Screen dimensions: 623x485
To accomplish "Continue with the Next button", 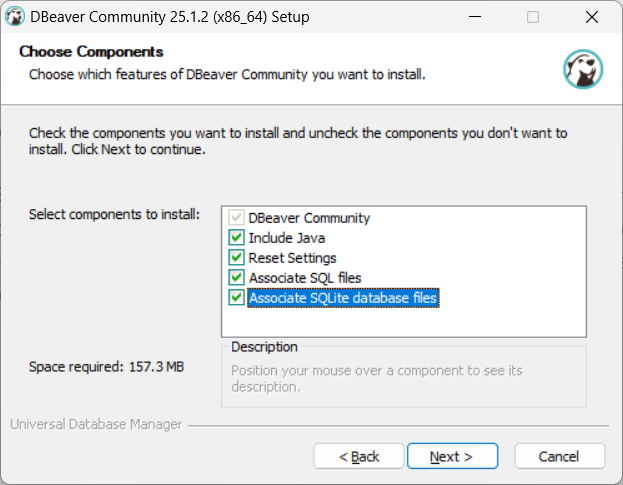I will [x=452, y=456].
